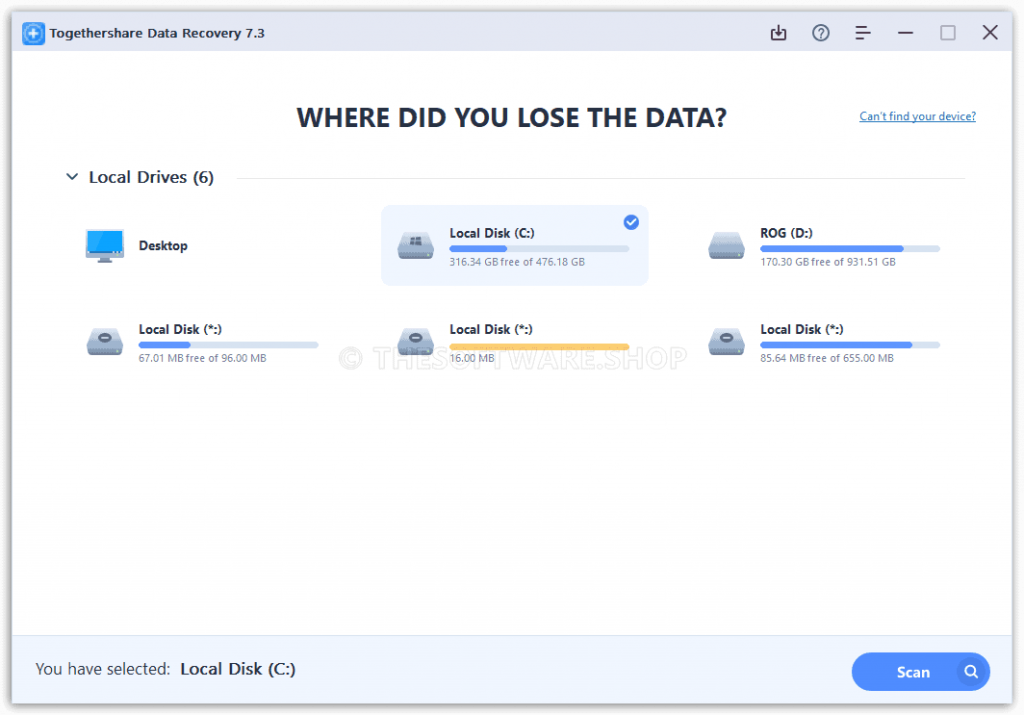
Task: Click the Local Disk (C:) drive icon
Action: pos(416,246)
